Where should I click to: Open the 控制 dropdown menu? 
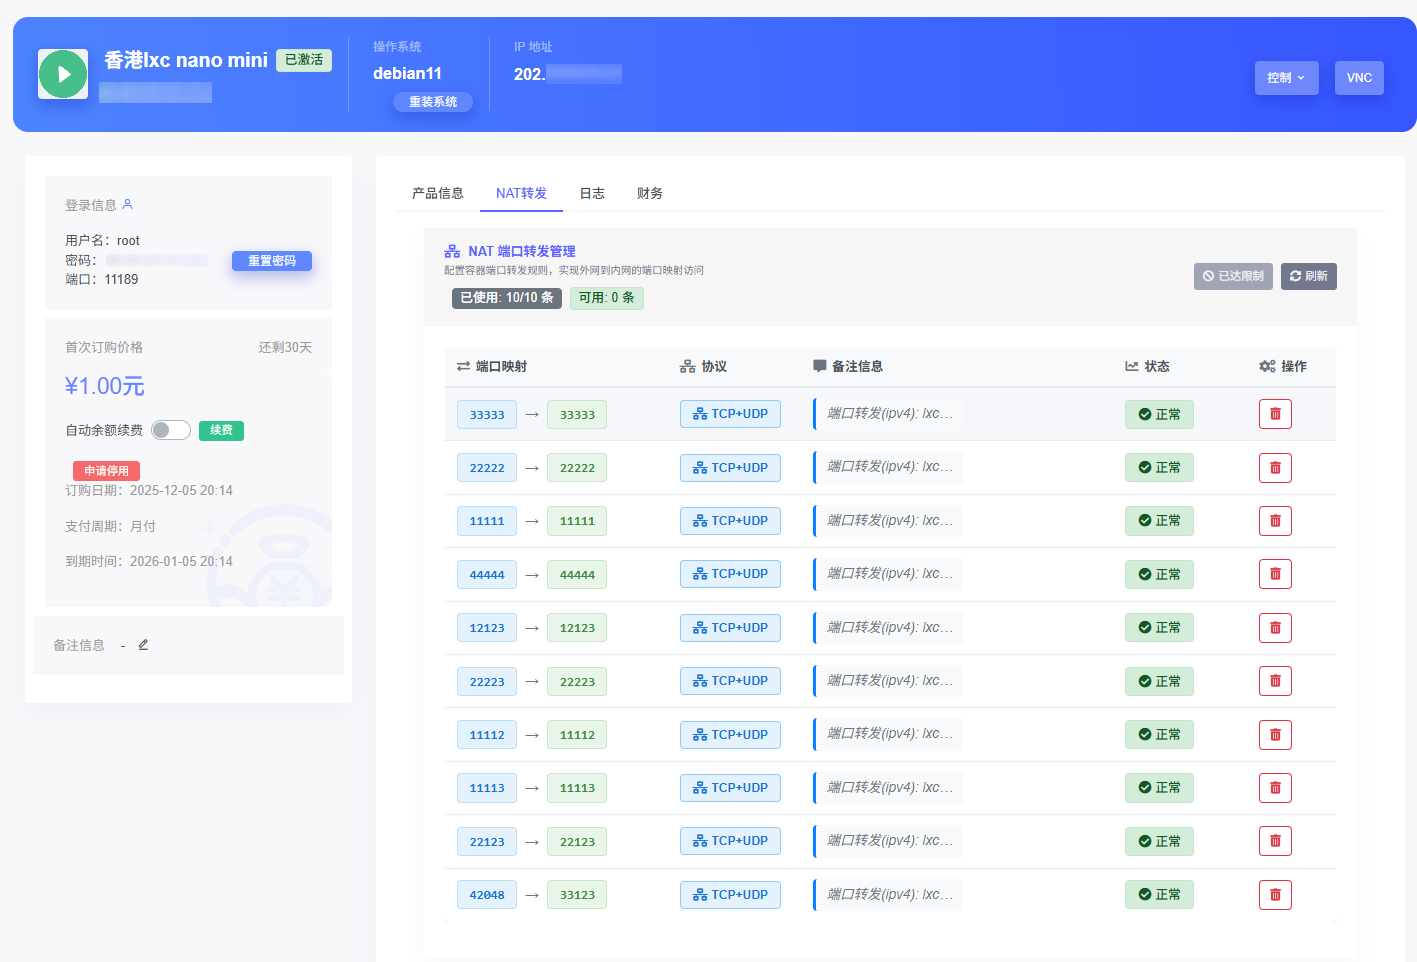(1286, 78)
